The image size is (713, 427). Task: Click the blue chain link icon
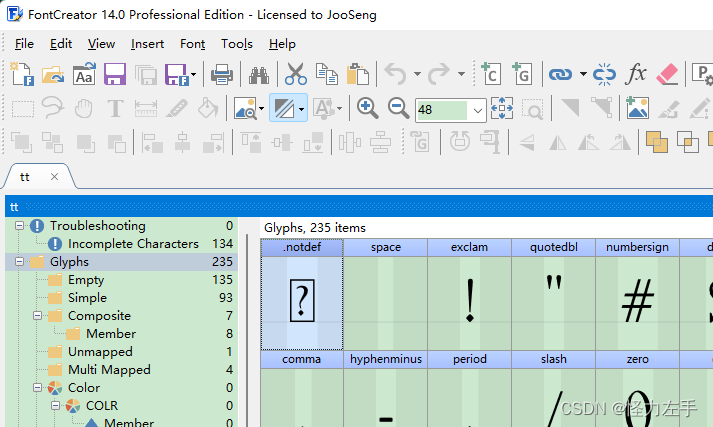pos(560,74)
